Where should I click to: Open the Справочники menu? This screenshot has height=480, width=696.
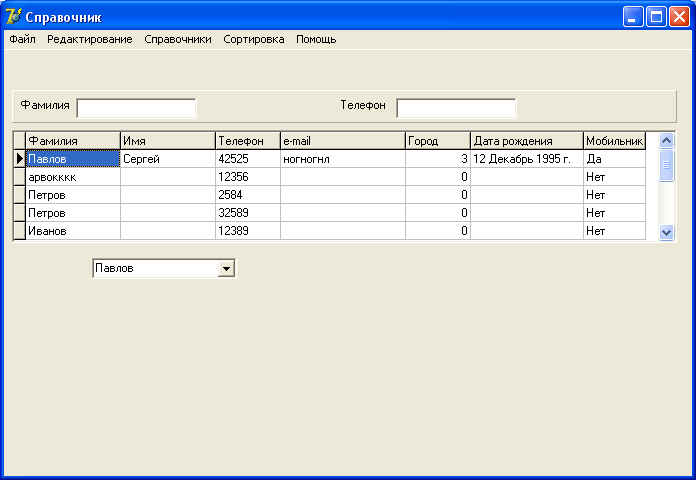click(178, 40)
